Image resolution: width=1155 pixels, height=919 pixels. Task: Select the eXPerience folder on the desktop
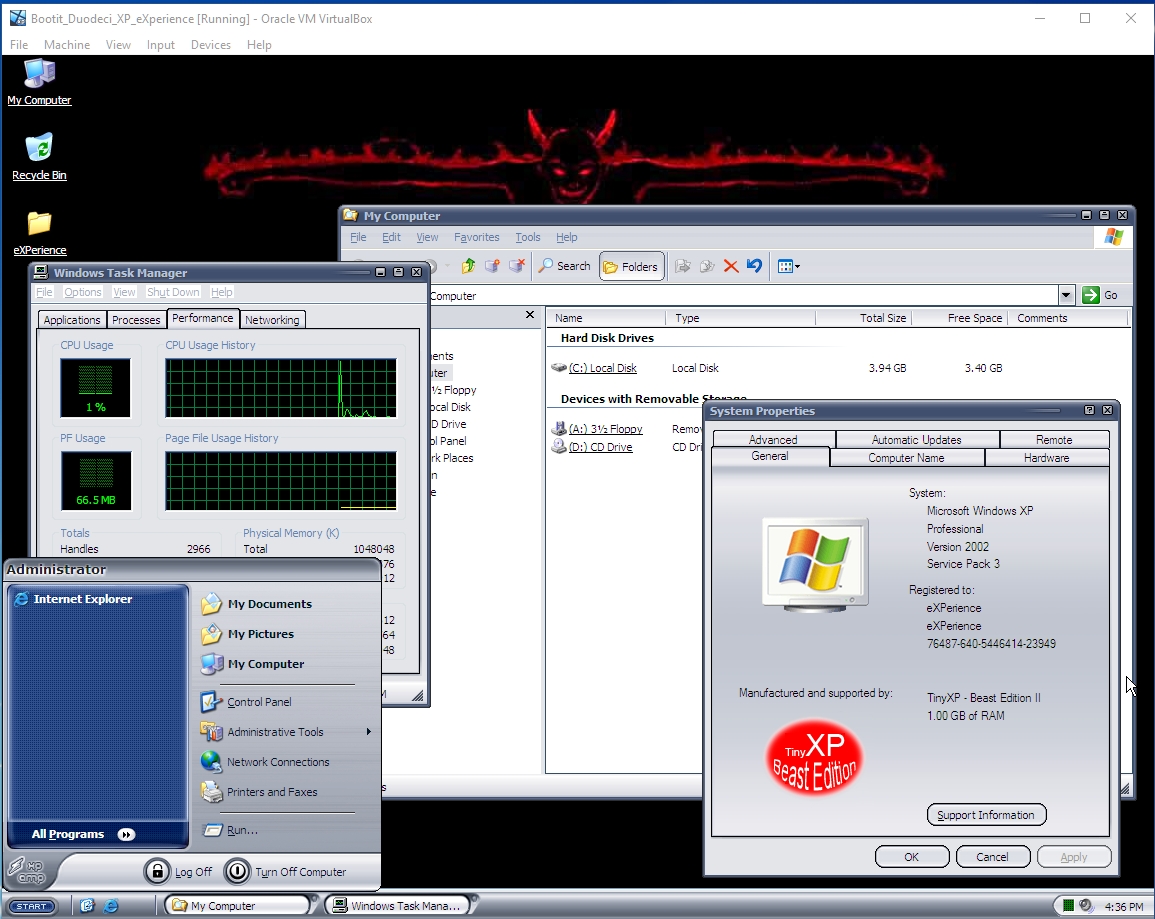[40, 233]
